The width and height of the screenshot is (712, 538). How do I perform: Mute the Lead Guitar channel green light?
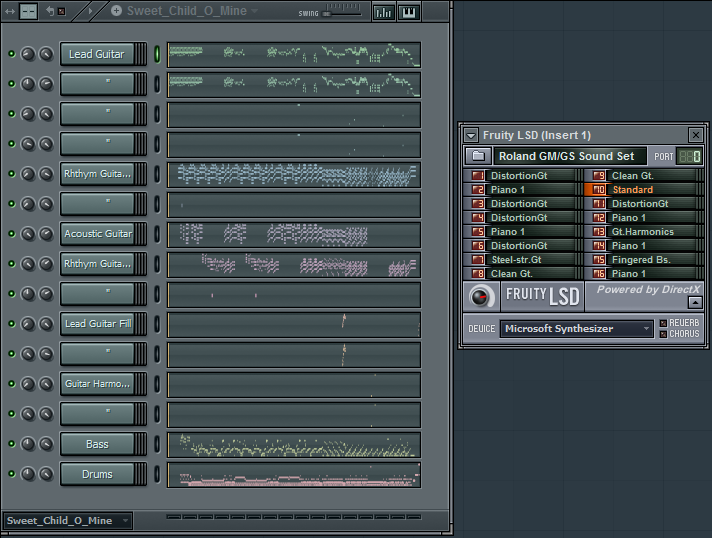(x=12, y=54)
